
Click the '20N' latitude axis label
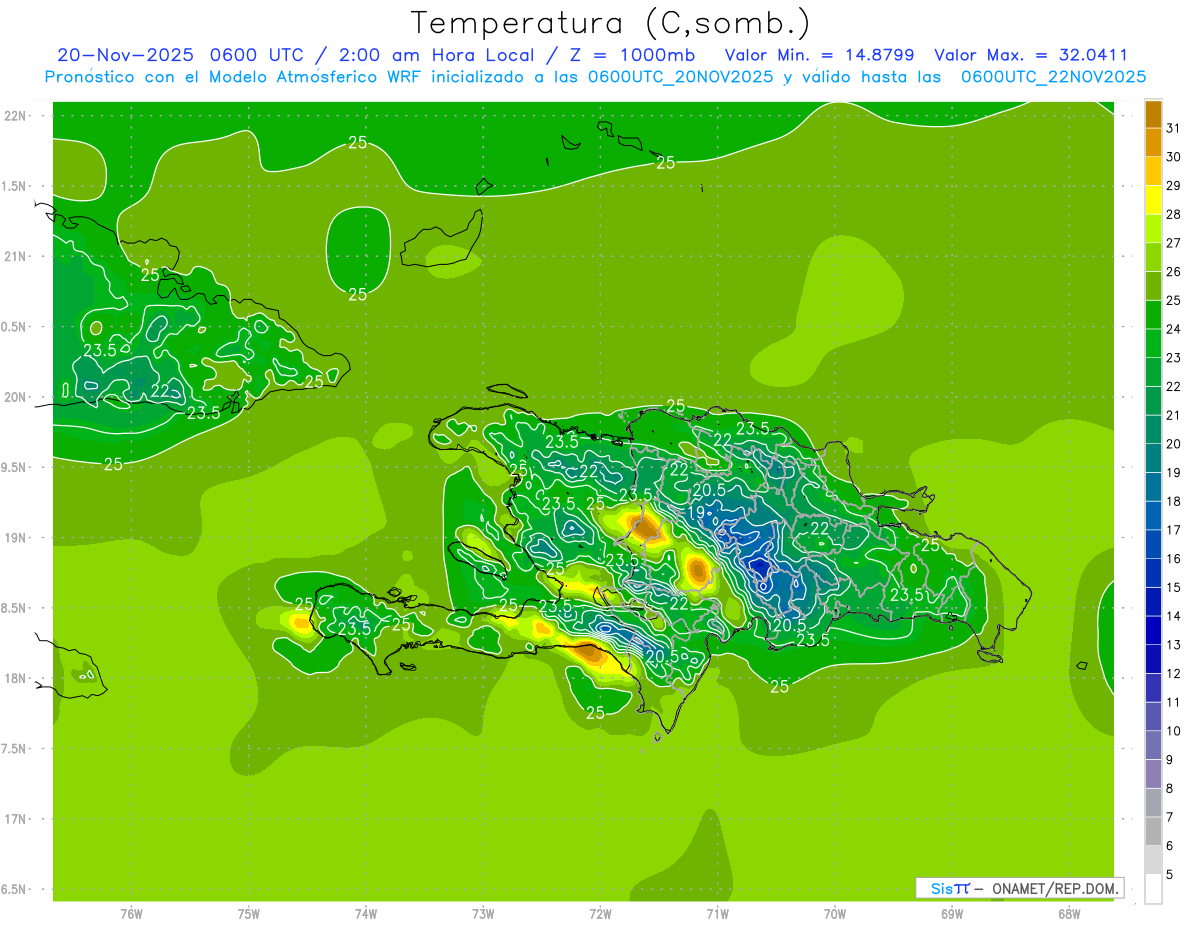14,397
